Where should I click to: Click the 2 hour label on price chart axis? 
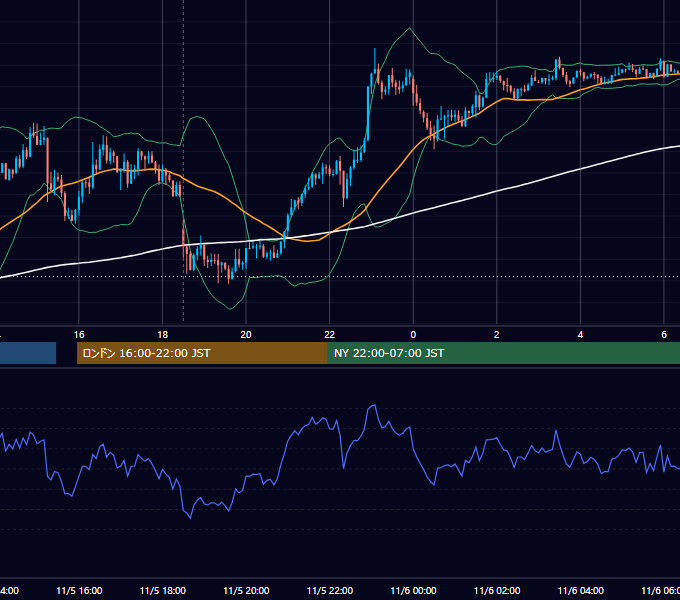497,334
